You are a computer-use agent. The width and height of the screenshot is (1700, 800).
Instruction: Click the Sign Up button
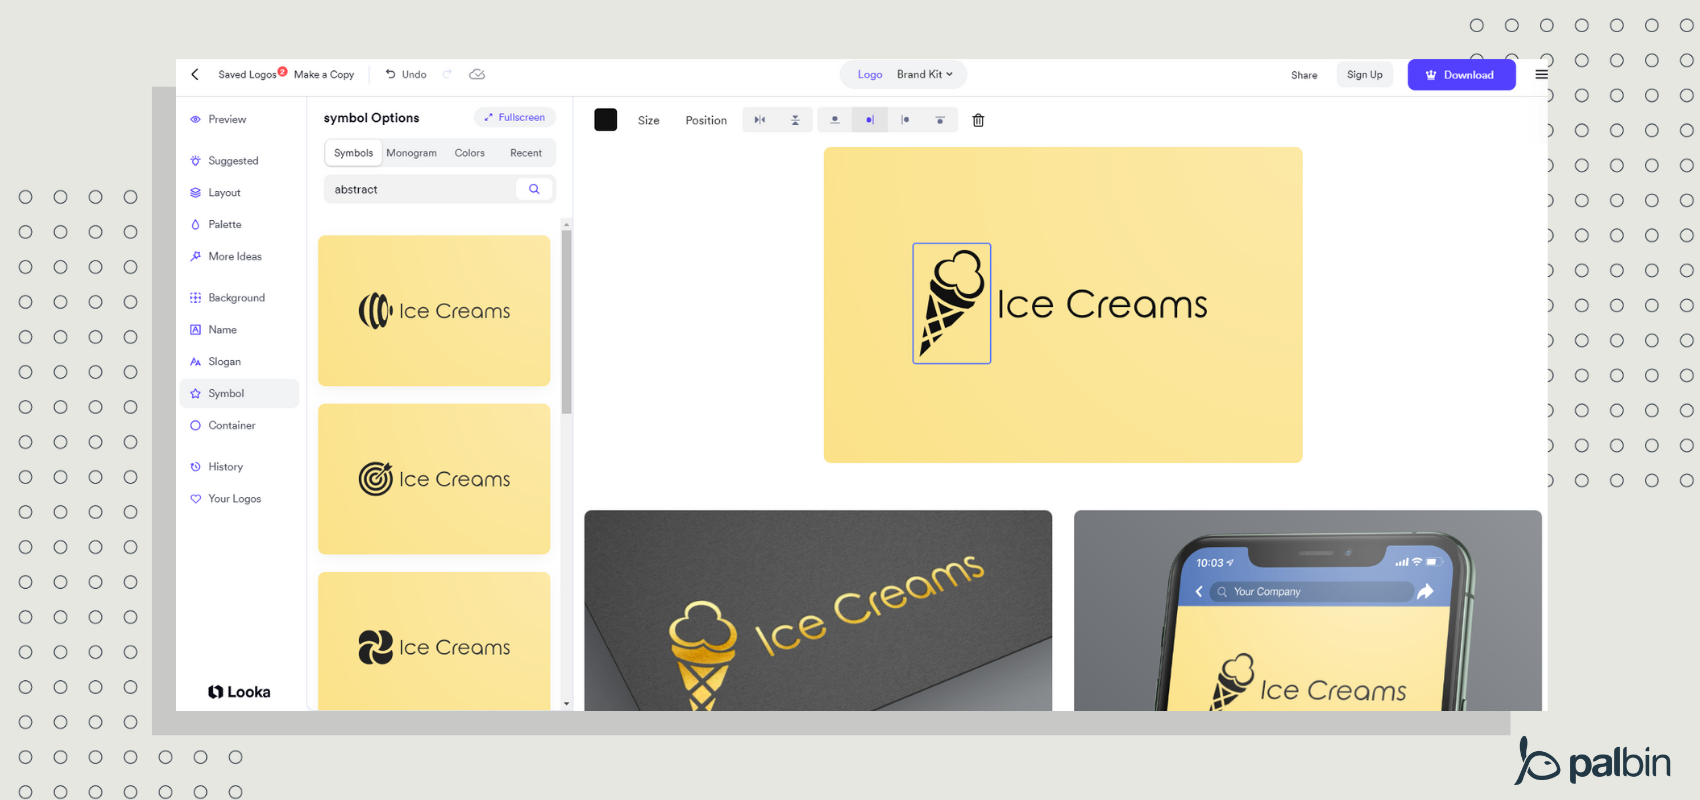tap(1364, 75)
